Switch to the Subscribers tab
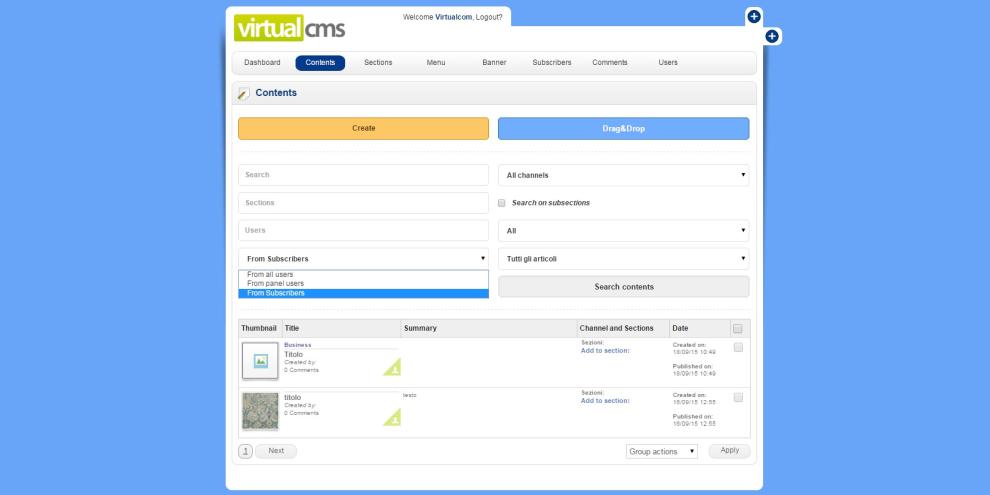The image size is (990, 495). click(x=552, y=63)
